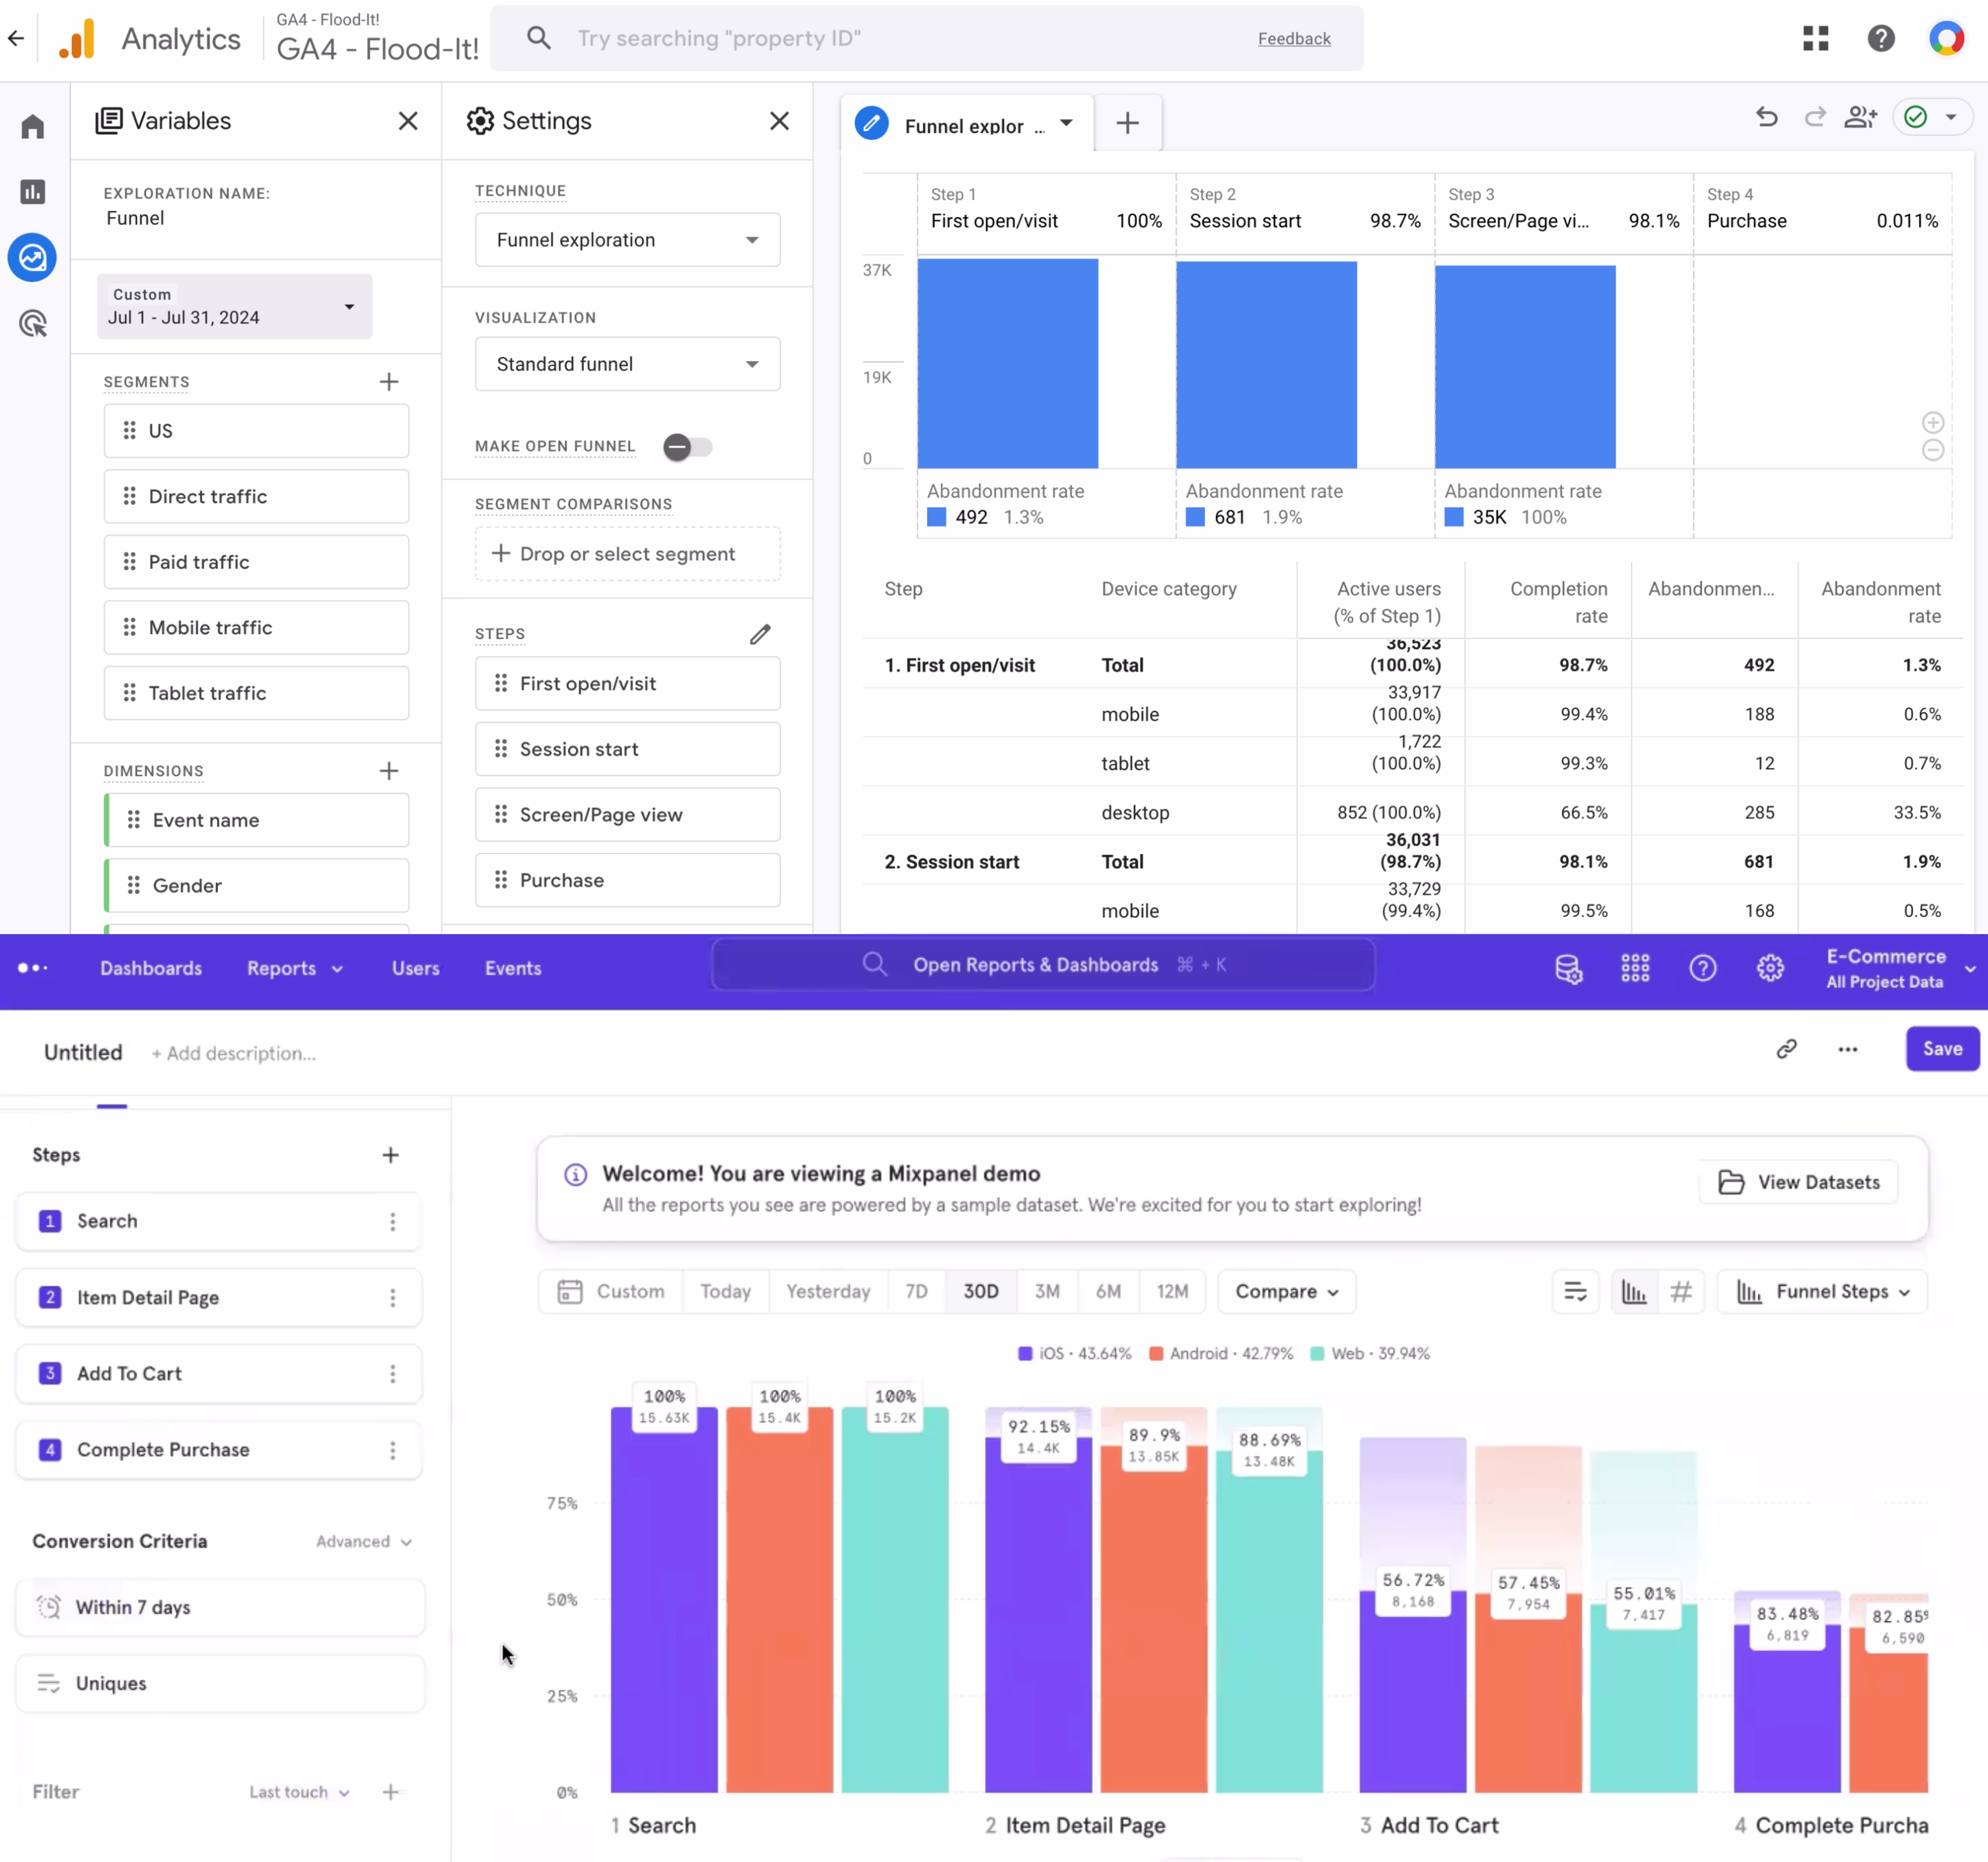The height and width of the screenshot is (1862, 1988).
Task: Redo the change in the funnel exploration
Action: click(x=1814, y=117)
